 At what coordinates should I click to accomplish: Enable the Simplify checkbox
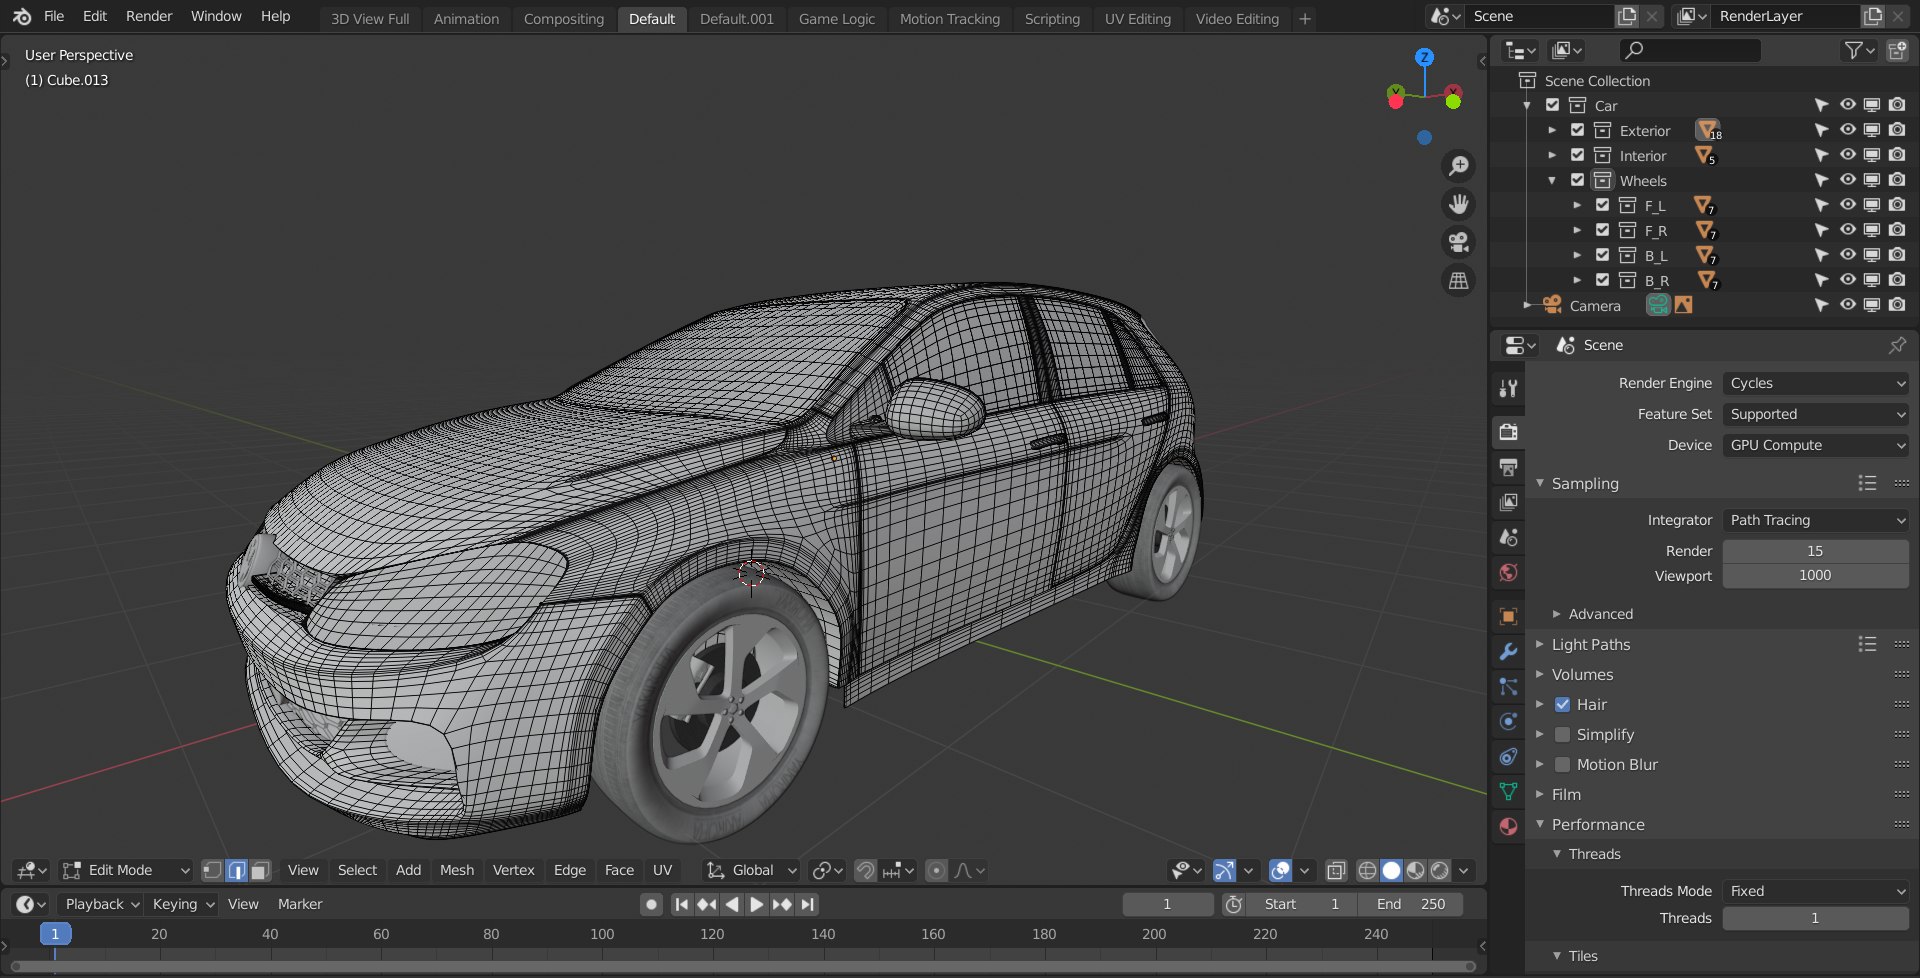click(x=1562, y=734)
